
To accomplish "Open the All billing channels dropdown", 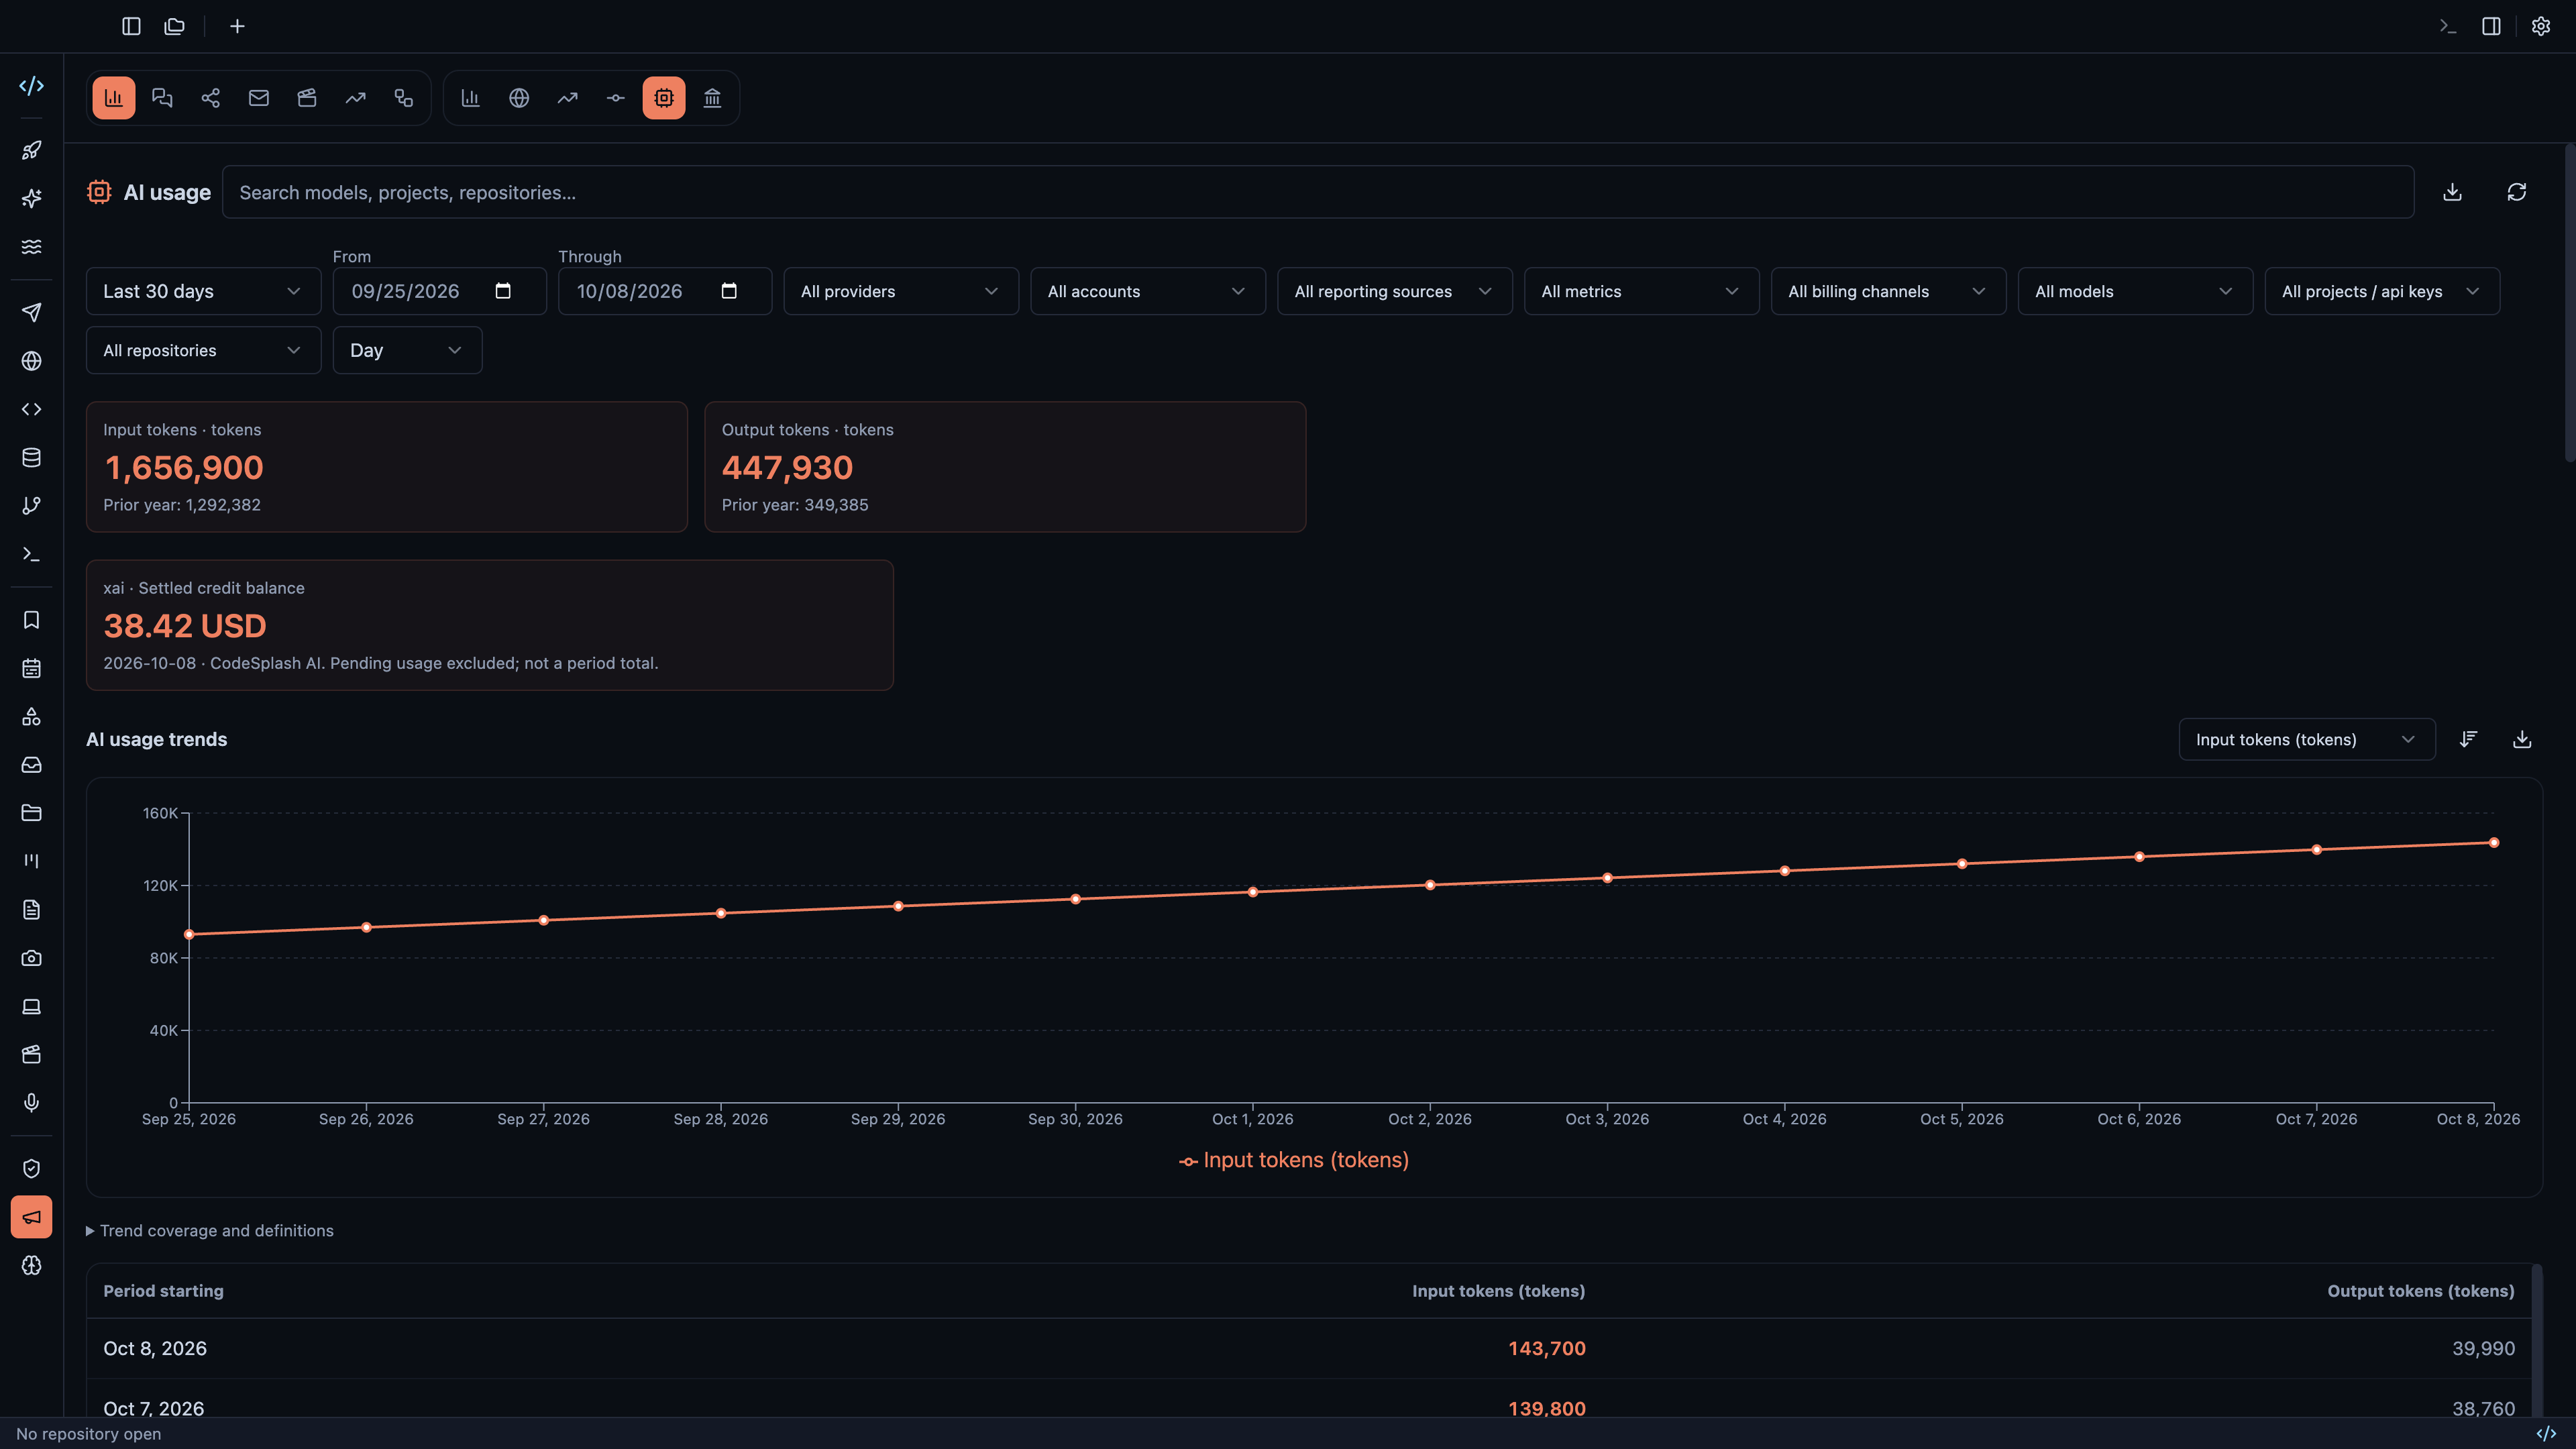I will pos(1888,291).
